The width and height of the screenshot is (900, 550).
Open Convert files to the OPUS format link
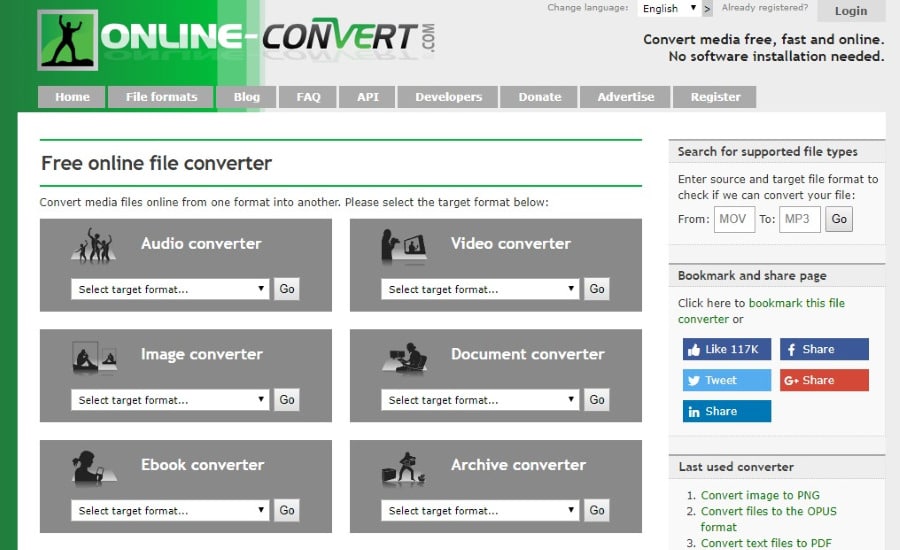pyautogui.click(x=769, y=519)
